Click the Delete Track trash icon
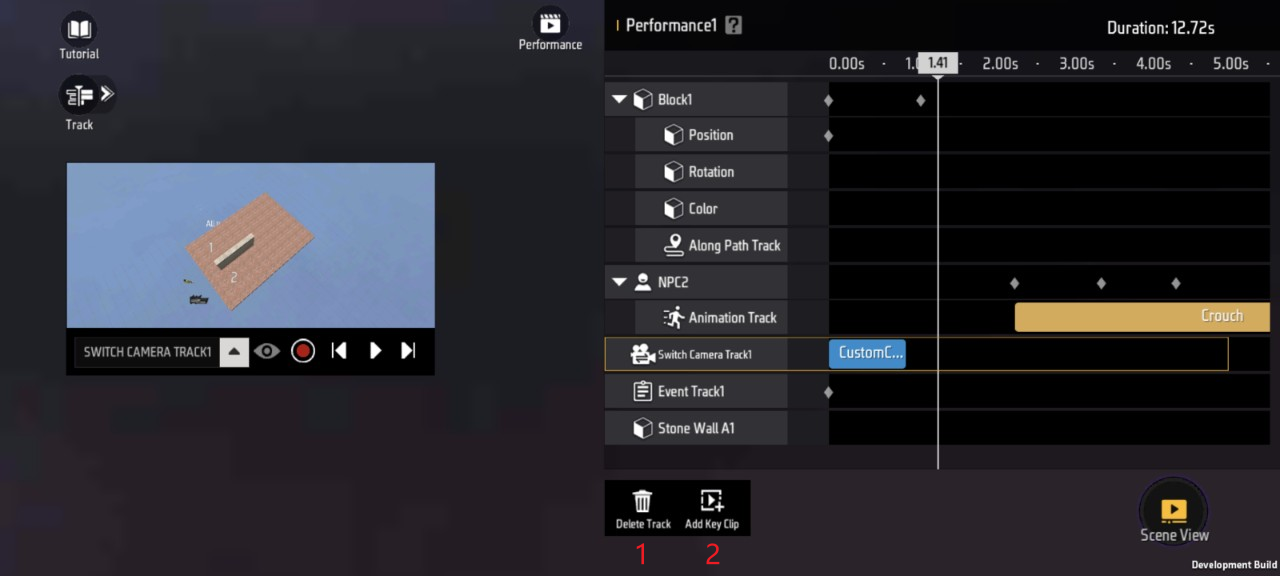Viewport: 1280px width, 576px height. [643, 502]
